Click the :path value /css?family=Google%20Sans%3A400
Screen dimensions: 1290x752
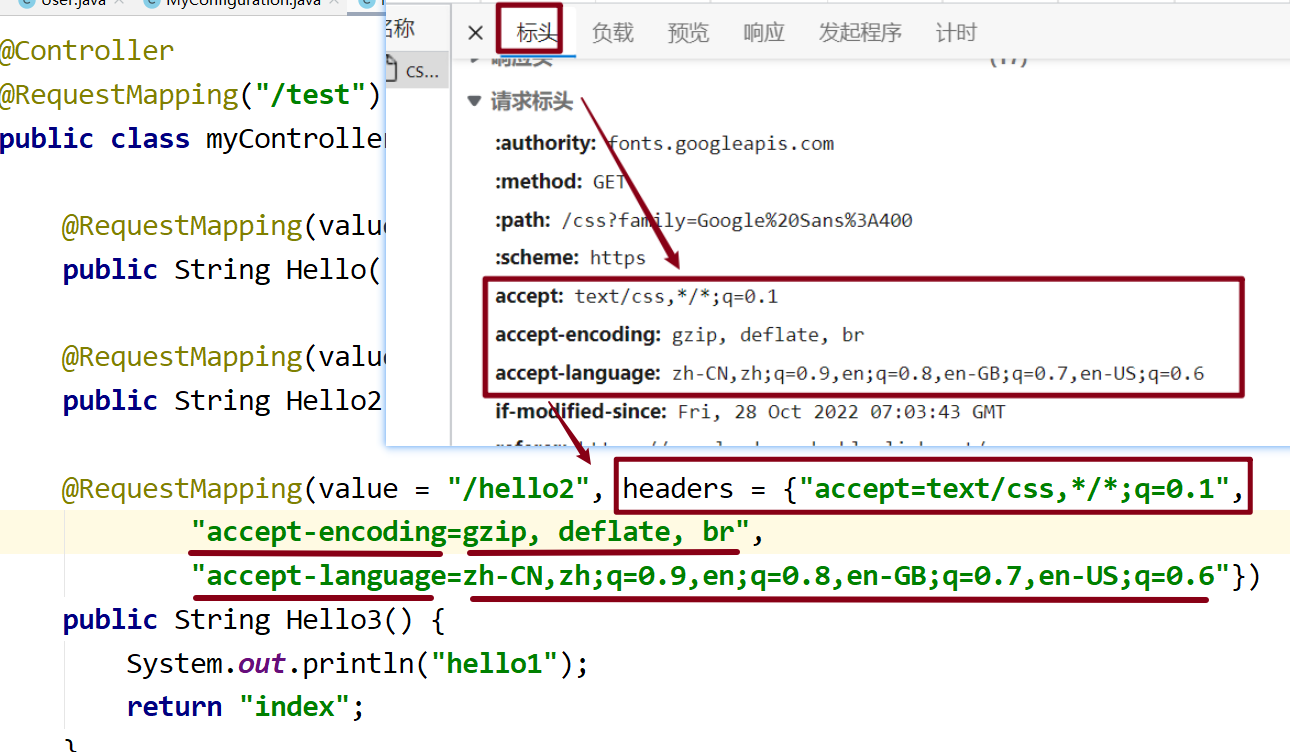(737, 220)
